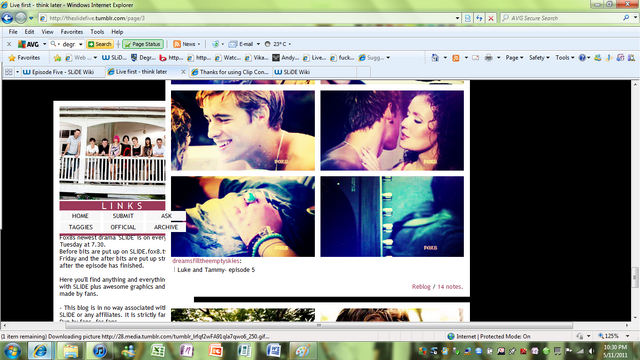
Task: Open the Tools menu in menu bar
Action: [x=97, y=32]
